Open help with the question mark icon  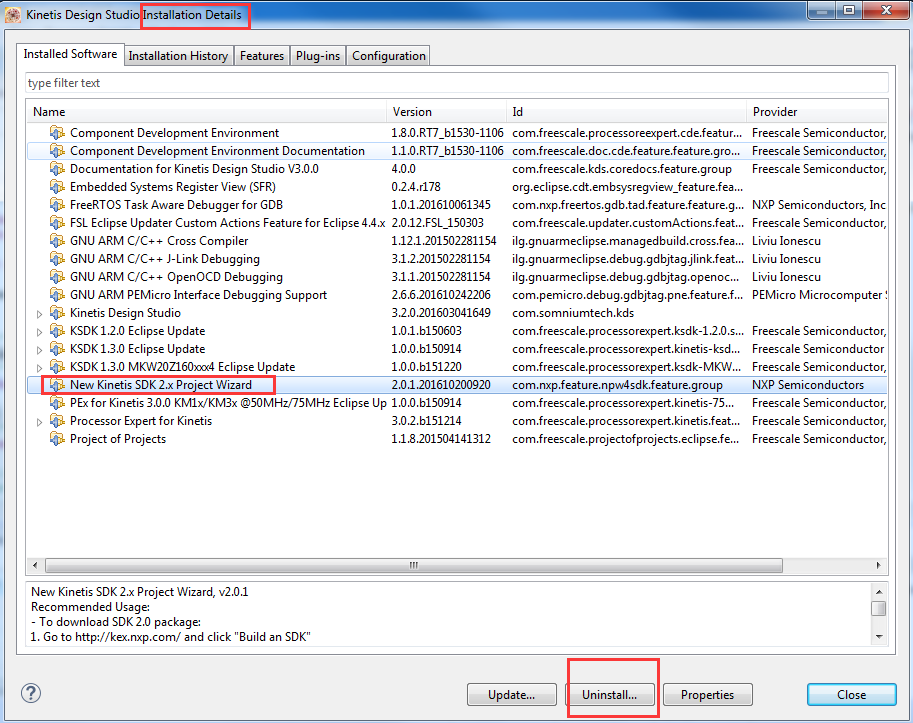coord(31,693)
